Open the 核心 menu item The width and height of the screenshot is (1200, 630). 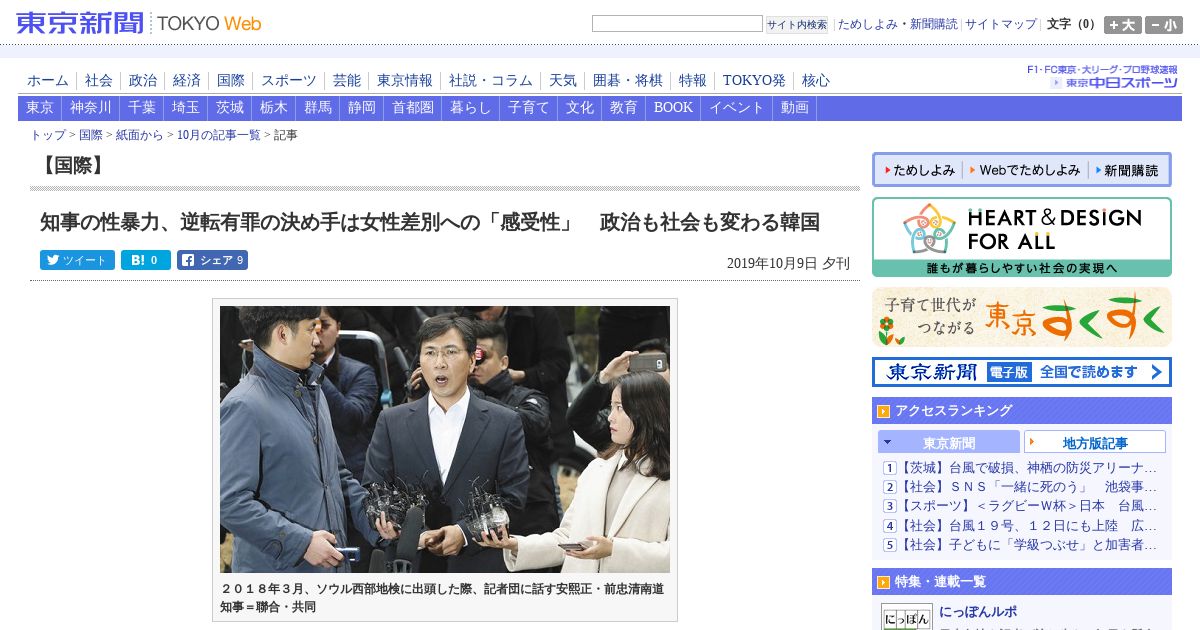816,81
